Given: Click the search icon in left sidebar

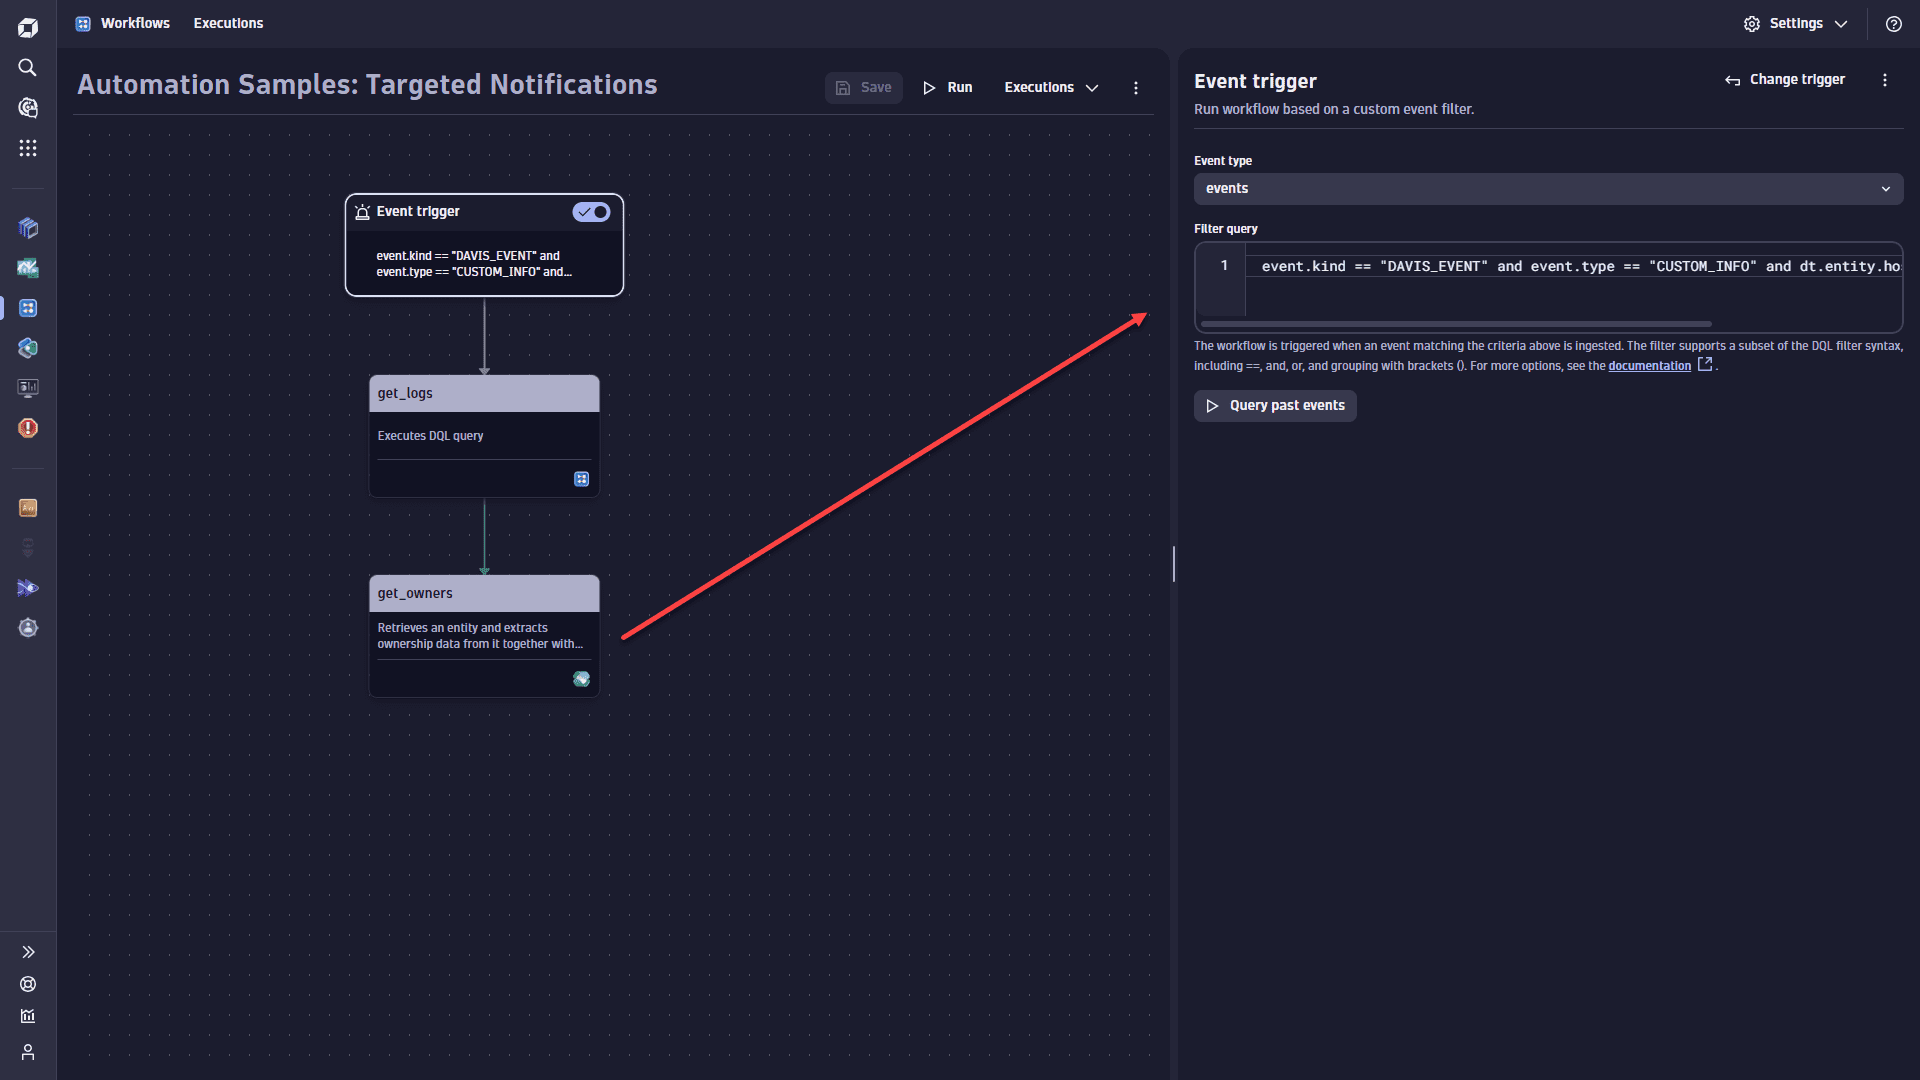Looking at the screenshot, I should pyautogui.click(x=28, y=67).
